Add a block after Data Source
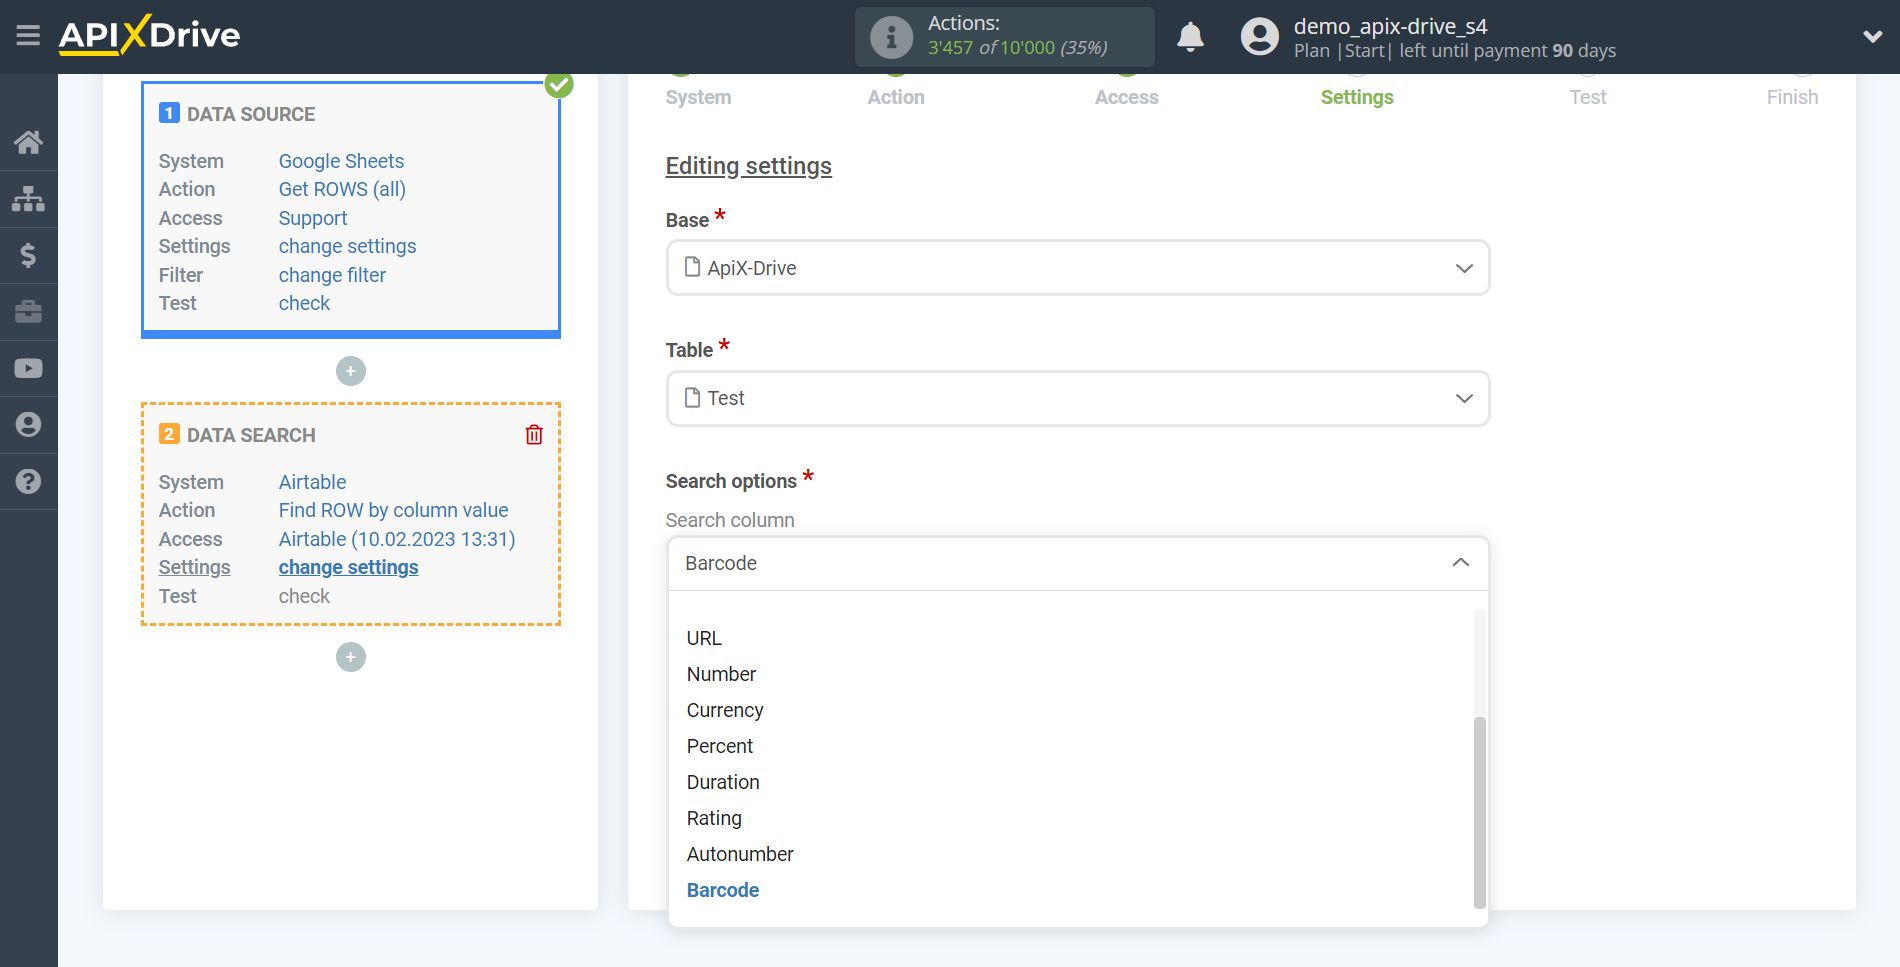 [351, 371]
